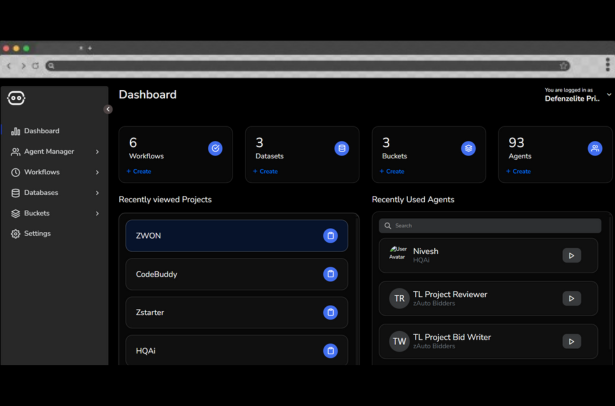Focus the Recently Used Agents search field

point(490,226)
